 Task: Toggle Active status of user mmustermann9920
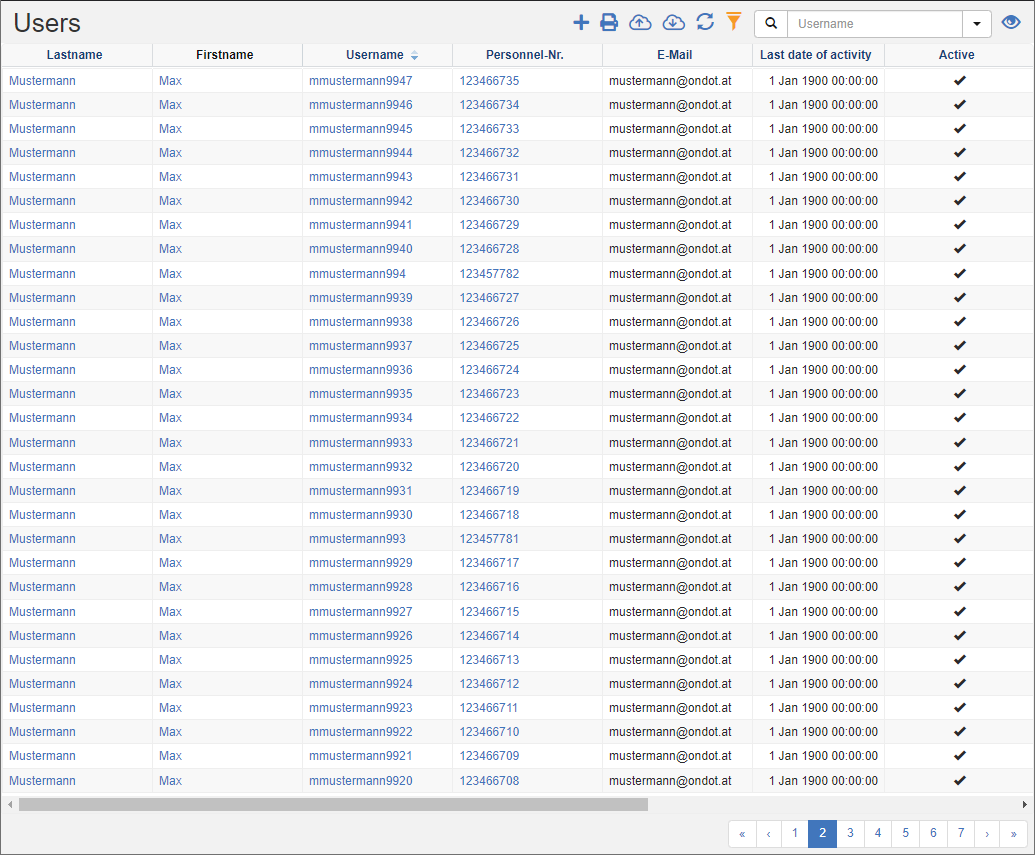coord(960,780)
